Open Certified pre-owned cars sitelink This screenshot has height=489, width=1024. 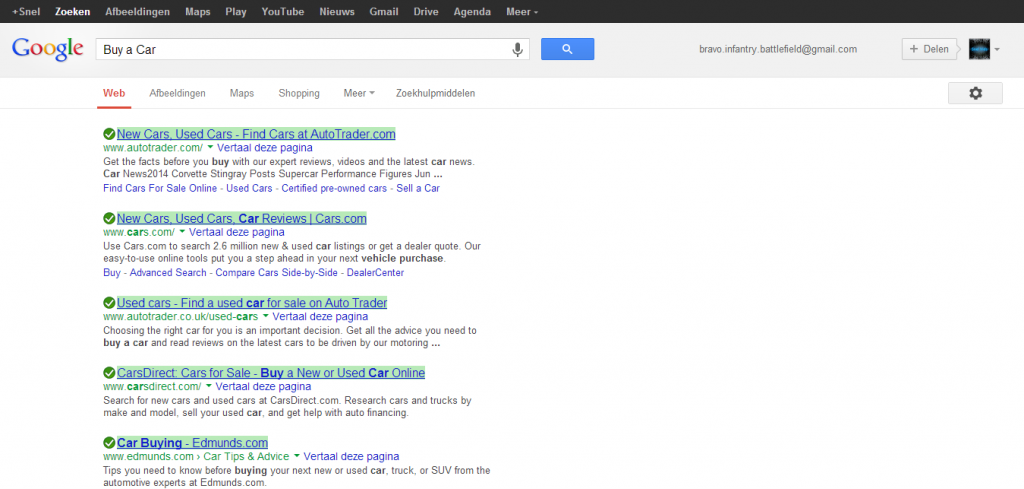click(334, 188)
